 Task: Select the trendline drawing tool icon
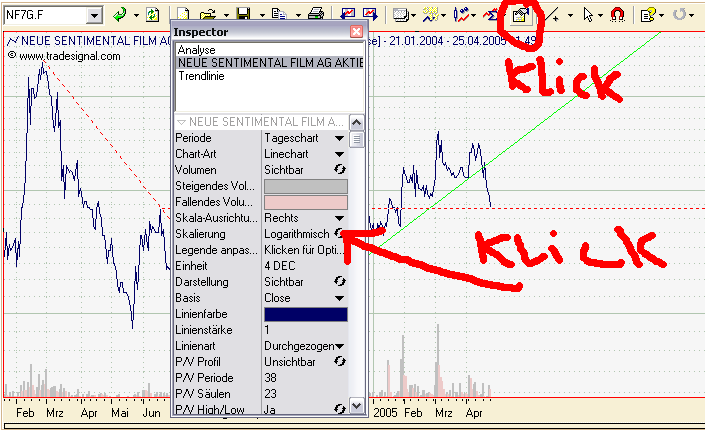point(553,15)
